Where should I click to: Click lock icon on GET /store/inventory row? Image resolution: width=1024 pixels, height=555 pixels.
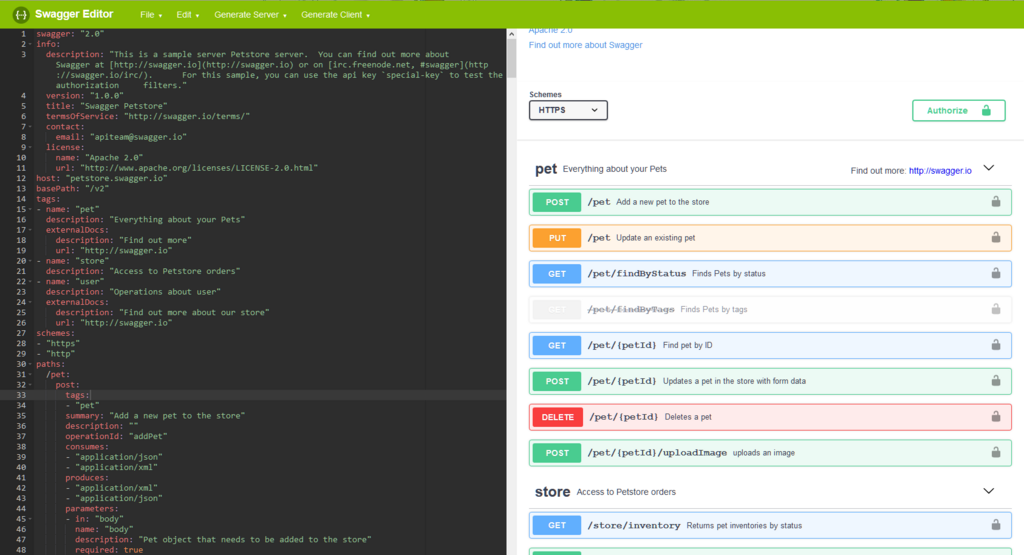pyautogui.click(x=996, y=525)
